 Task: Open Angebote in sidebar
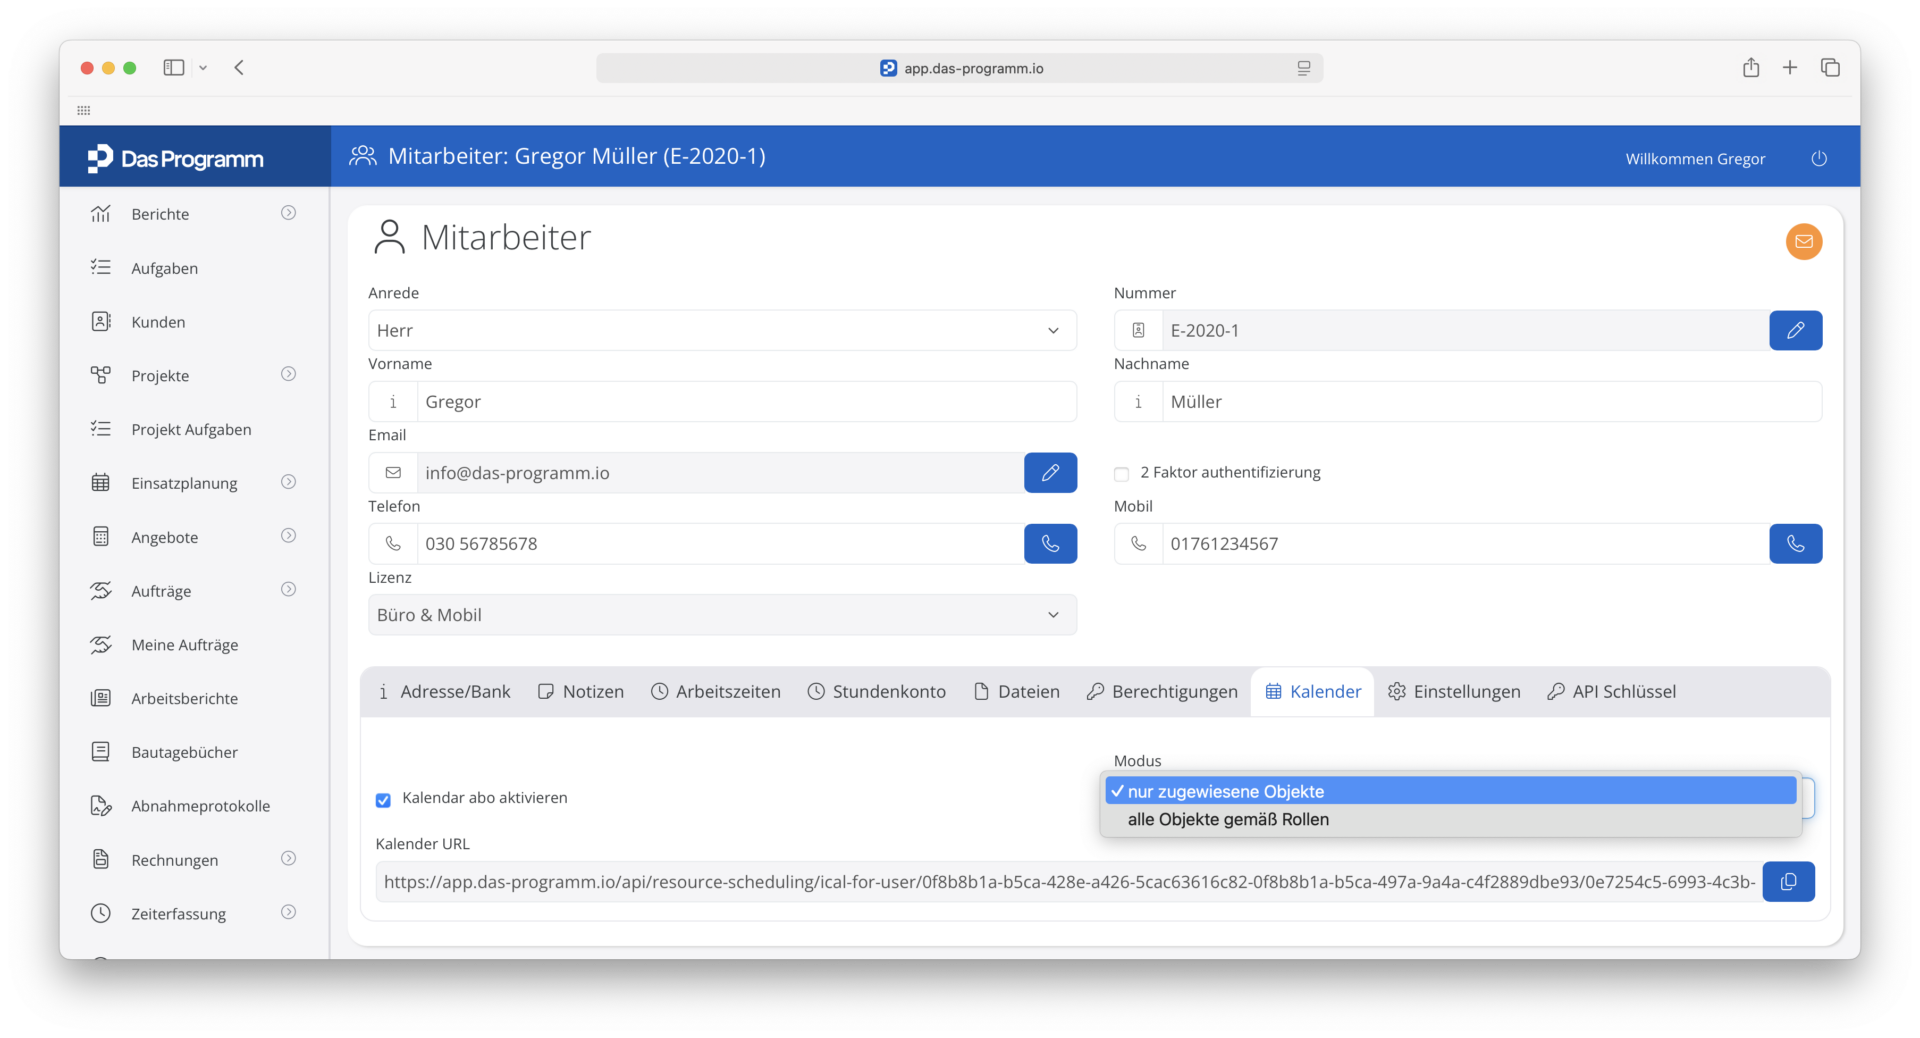164,538
